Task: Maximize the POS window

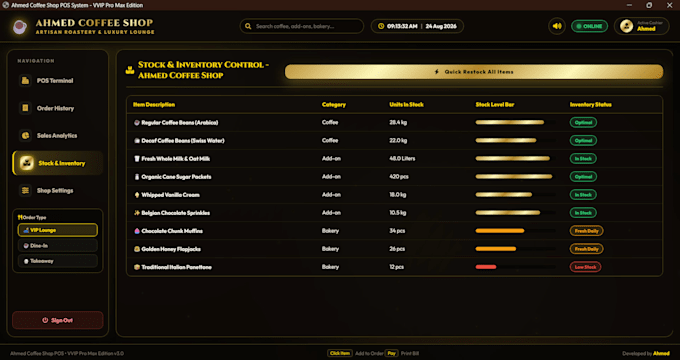Action: click(x=649, y=5)
